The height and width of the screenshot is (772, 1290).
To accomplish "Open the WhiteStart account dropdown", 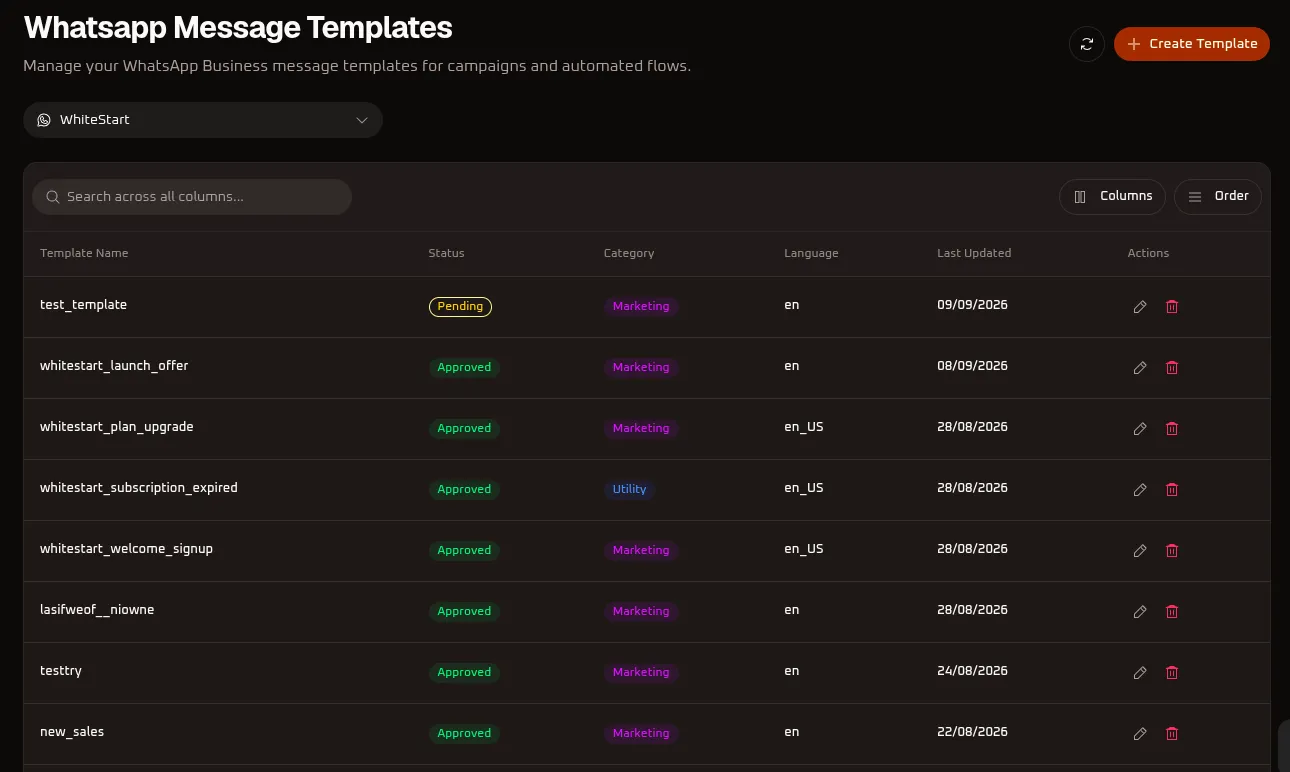I will 203,120.
